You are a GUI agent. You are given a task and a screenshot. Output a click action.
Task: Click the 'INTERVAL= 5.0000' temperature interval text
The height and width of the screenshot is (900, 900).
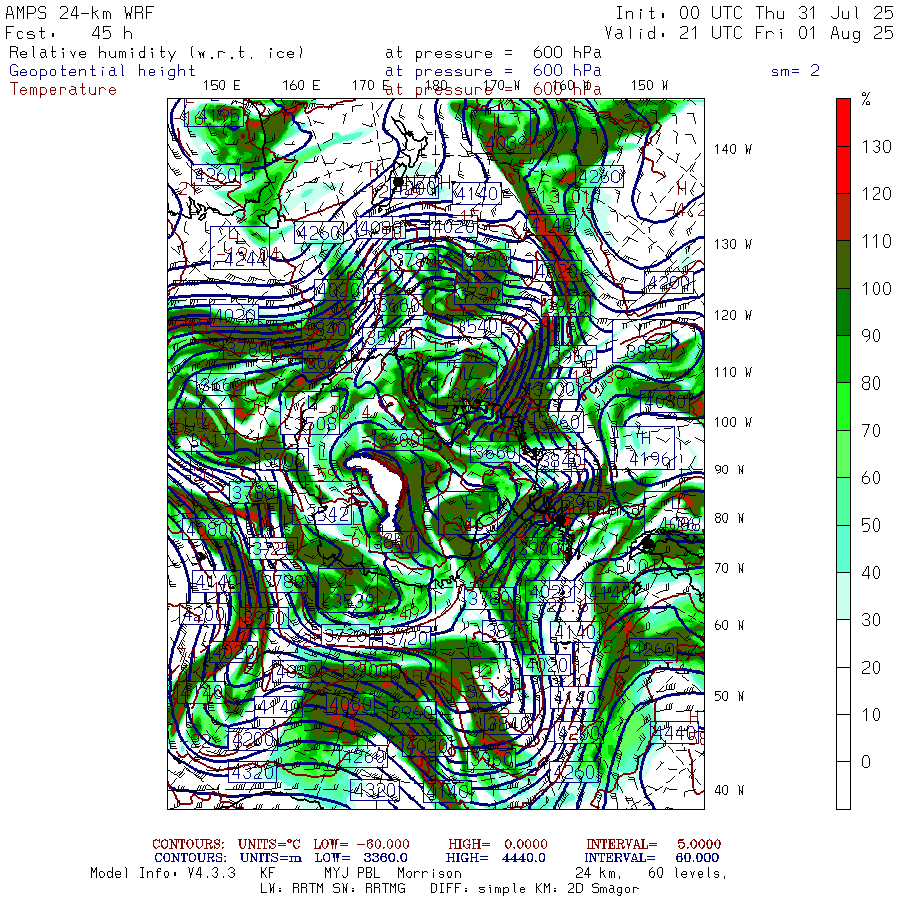[x=653, y=844]
